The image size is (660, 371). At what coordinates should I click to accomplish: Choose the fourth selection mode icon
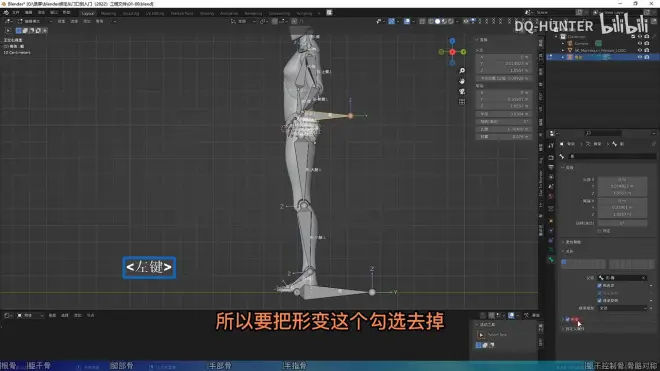coord(38,30)
